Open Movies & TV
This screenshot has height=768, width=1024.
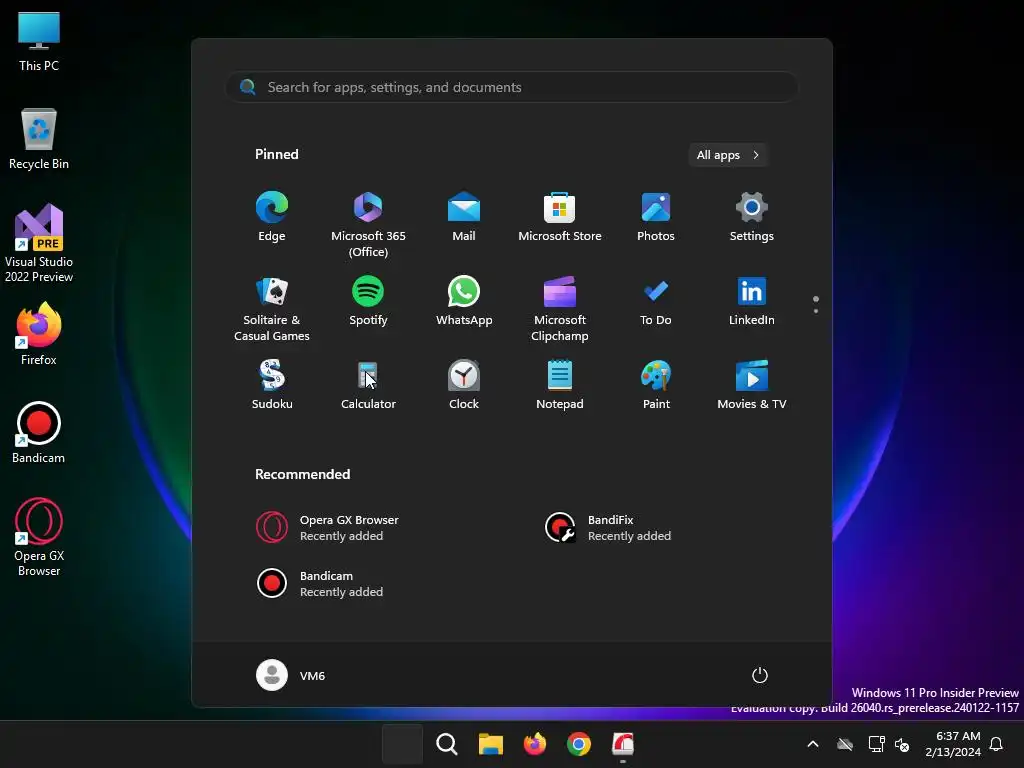(752, 385)
